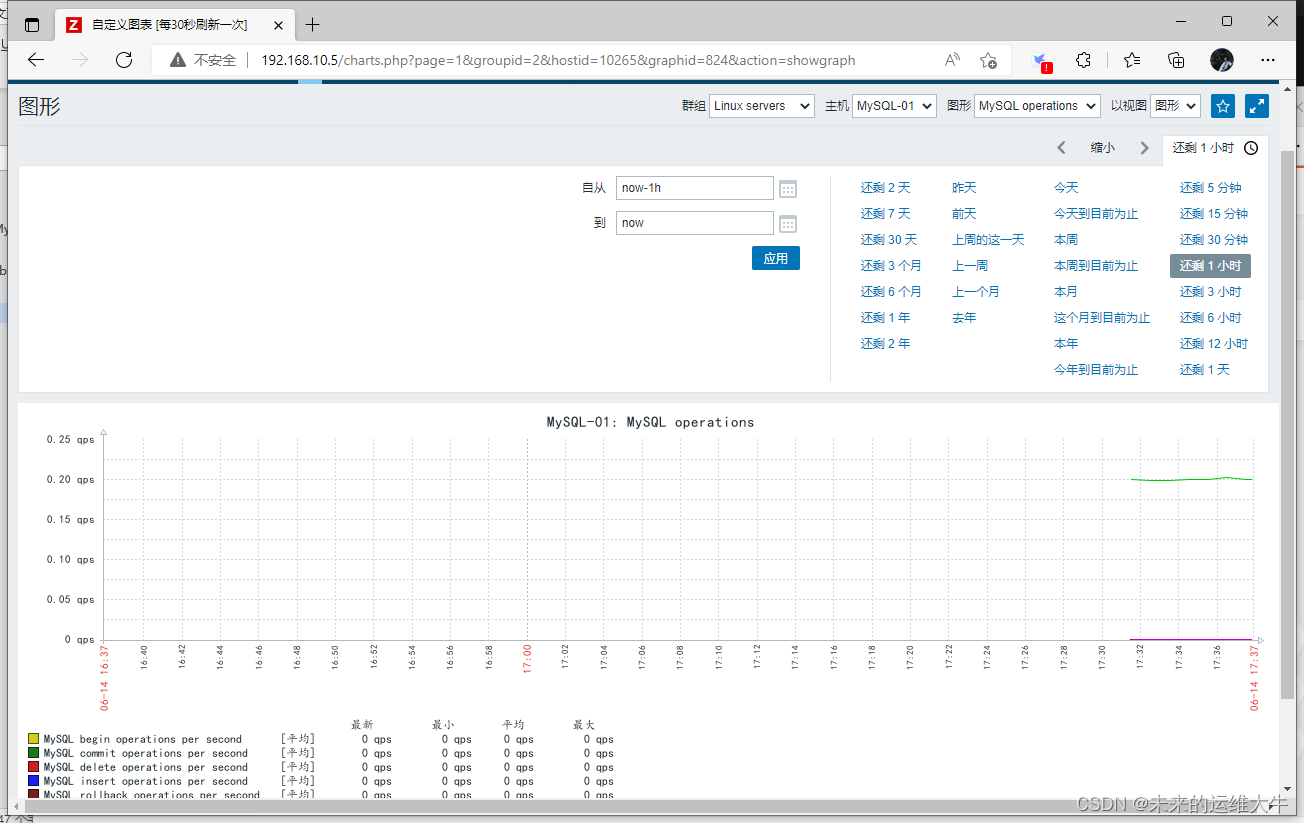Refresh the page with the reload icon
Viewport: 1304px width, 823px height.
[123, 60]
